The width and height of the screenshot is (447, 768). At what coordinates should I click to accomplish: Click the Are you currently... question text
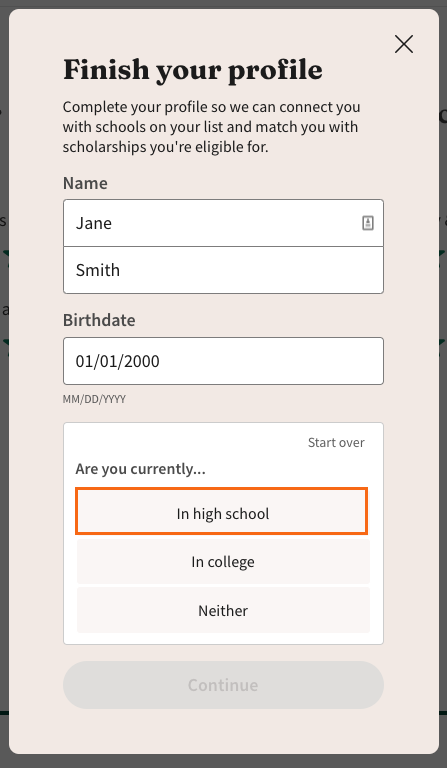141,469
